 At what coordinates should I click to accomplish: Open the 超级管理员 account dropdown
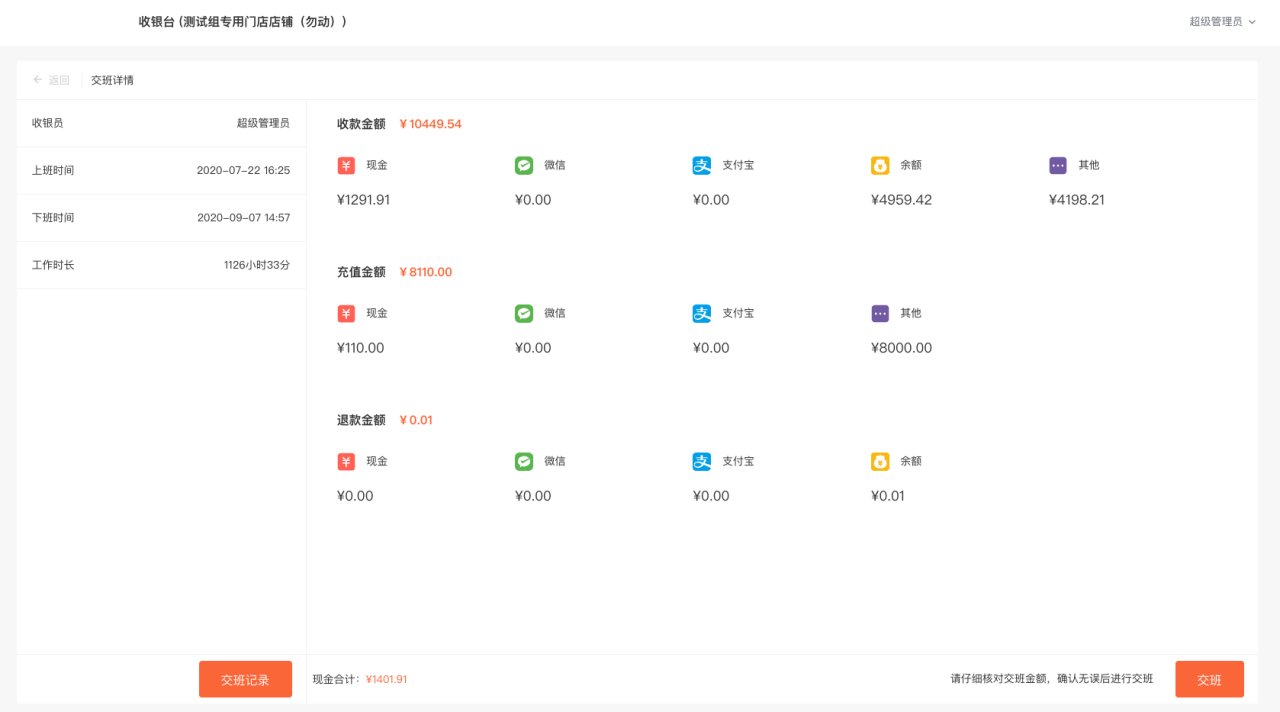(x=1221, y=22)
